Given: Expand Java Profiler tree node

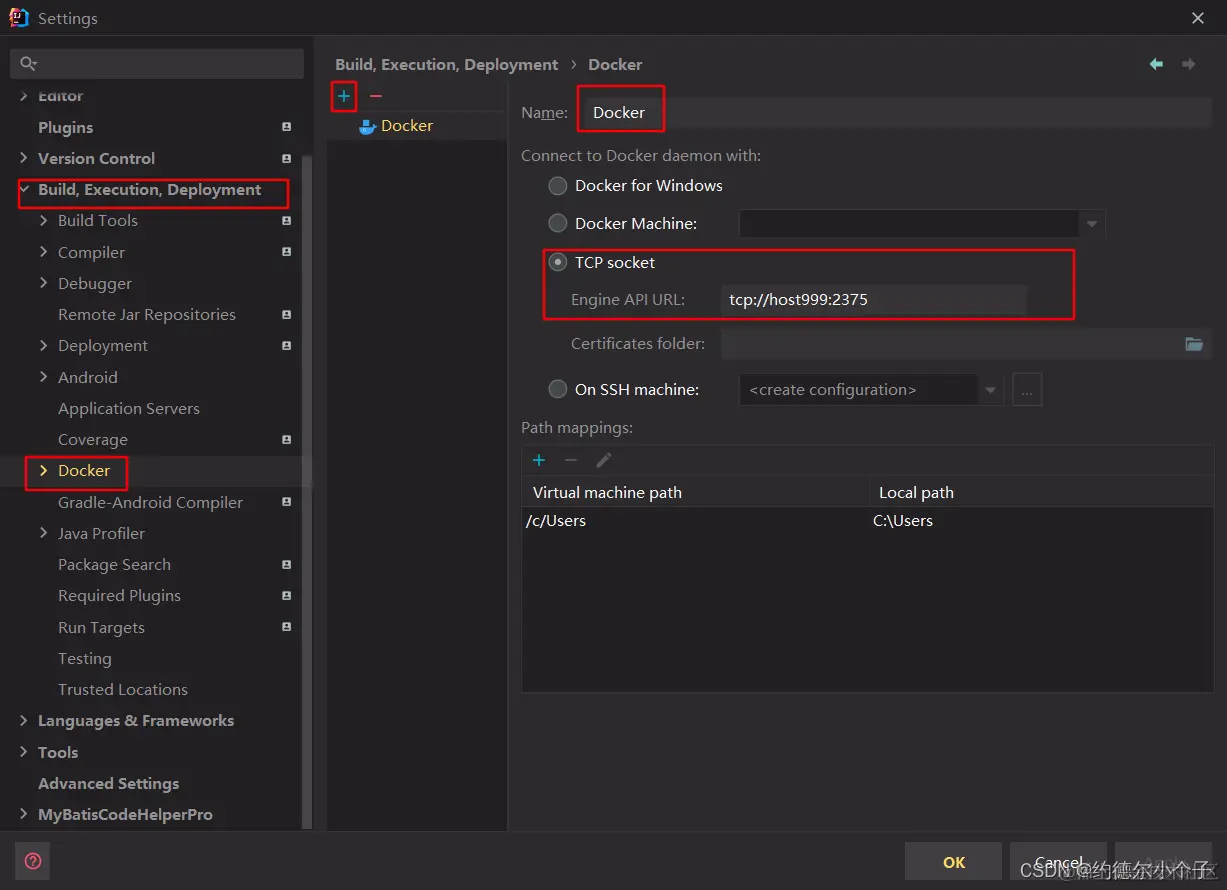Looking at the screenshot, I should (43, 533).
